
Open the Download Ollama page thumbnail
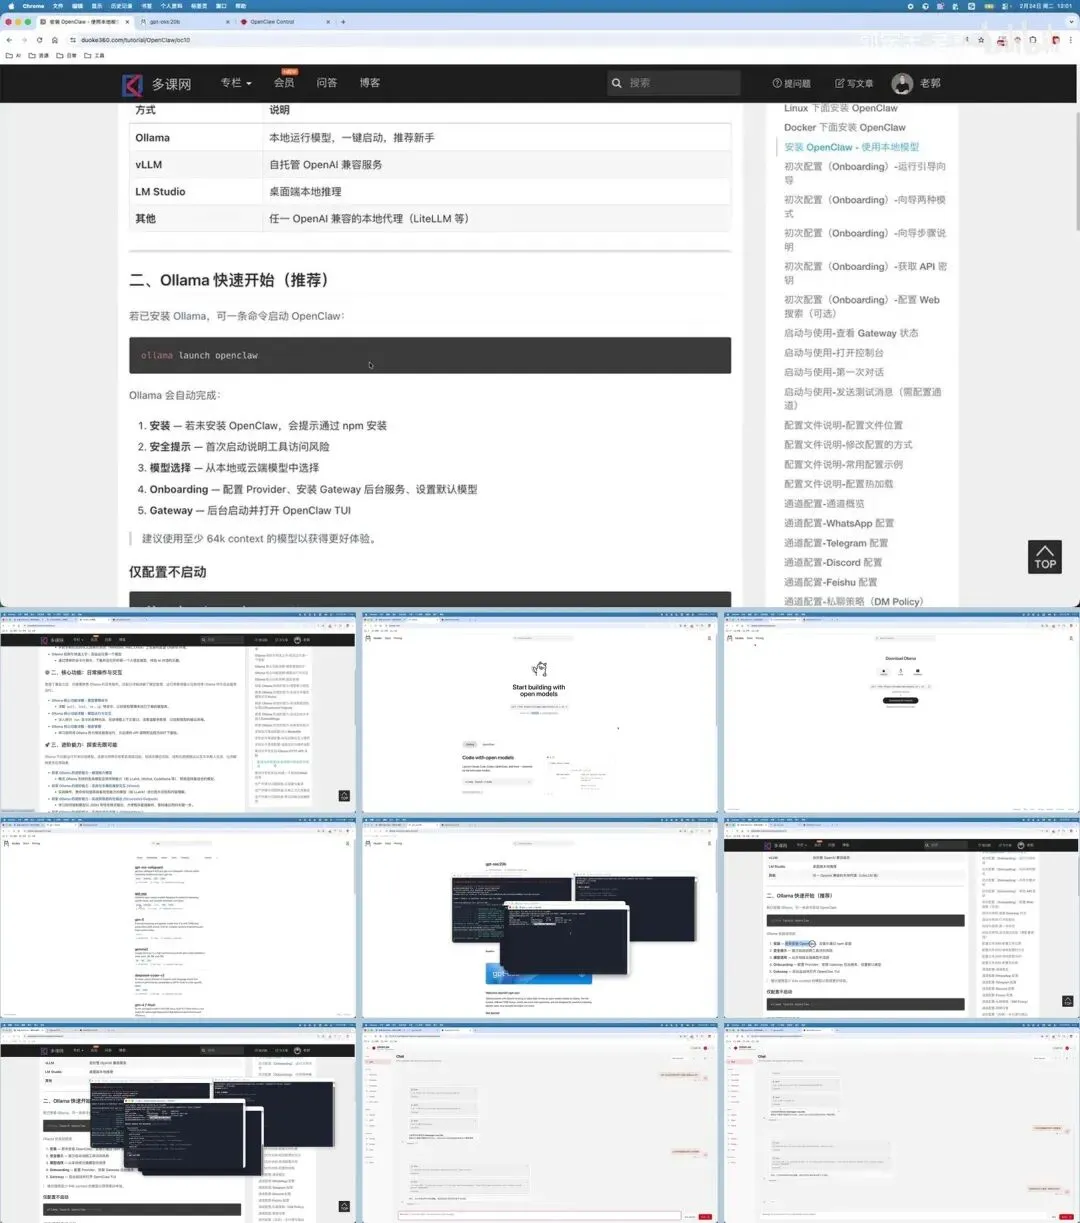(x=901, y=711)
